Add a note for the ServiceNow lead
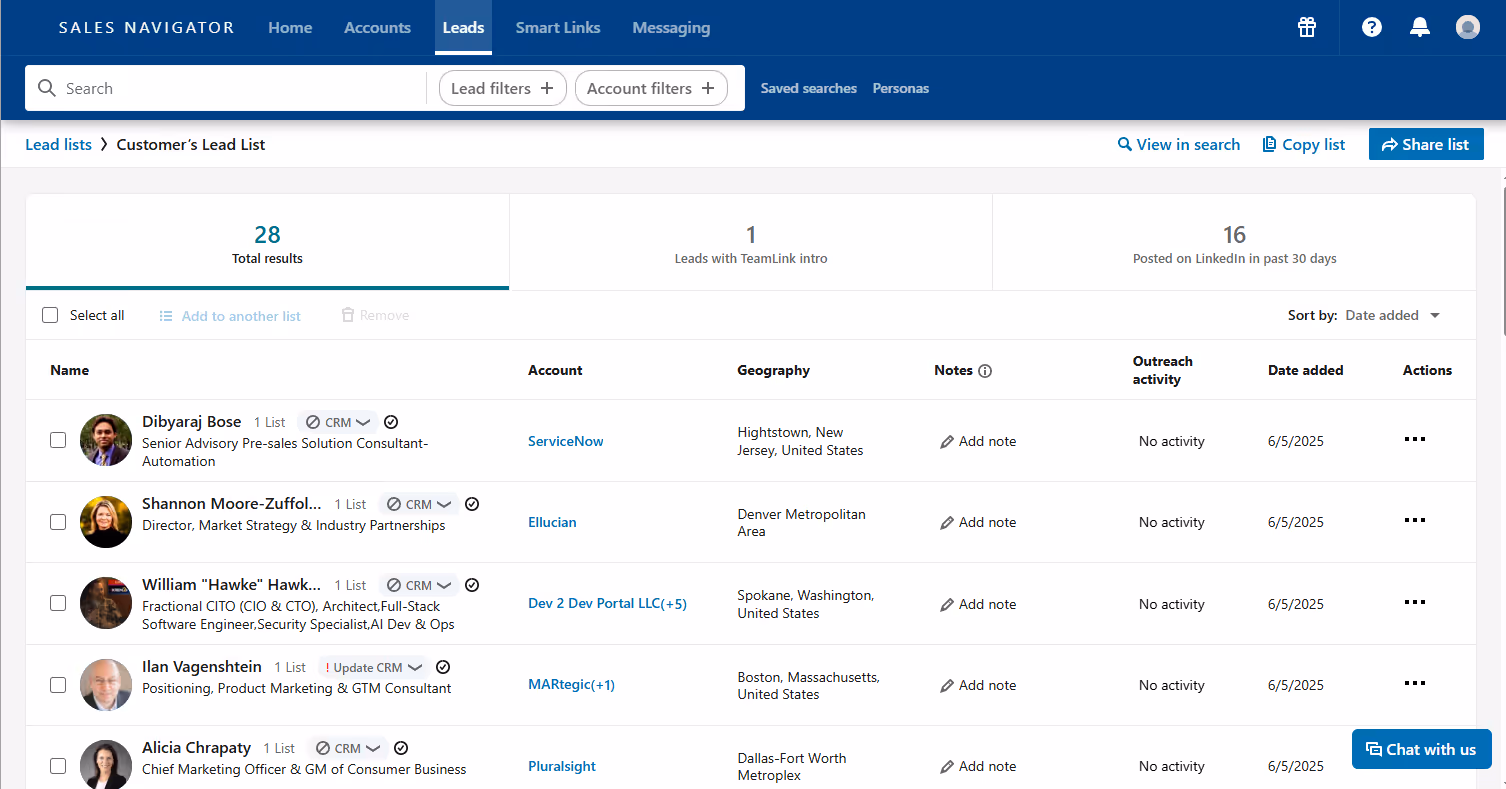This screenshot has width=1506, height=789. (978, 441)
